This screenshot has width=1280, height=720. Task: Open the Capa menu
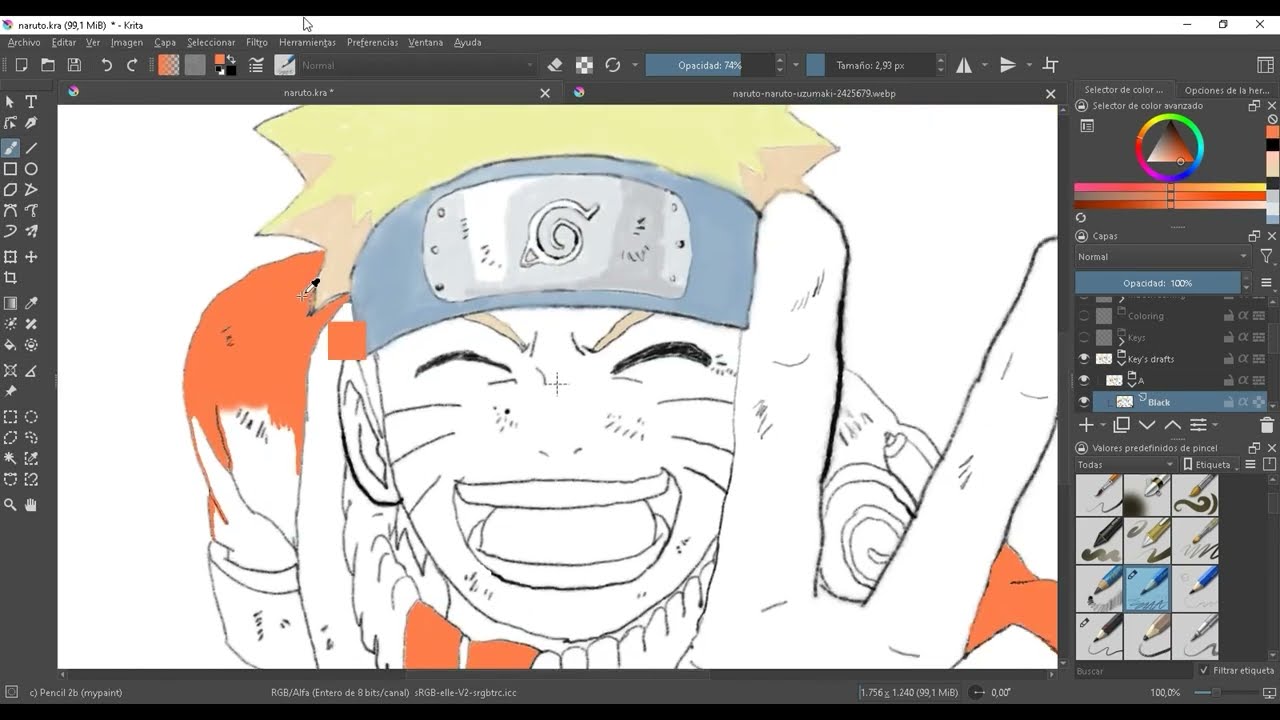[165, 43]
